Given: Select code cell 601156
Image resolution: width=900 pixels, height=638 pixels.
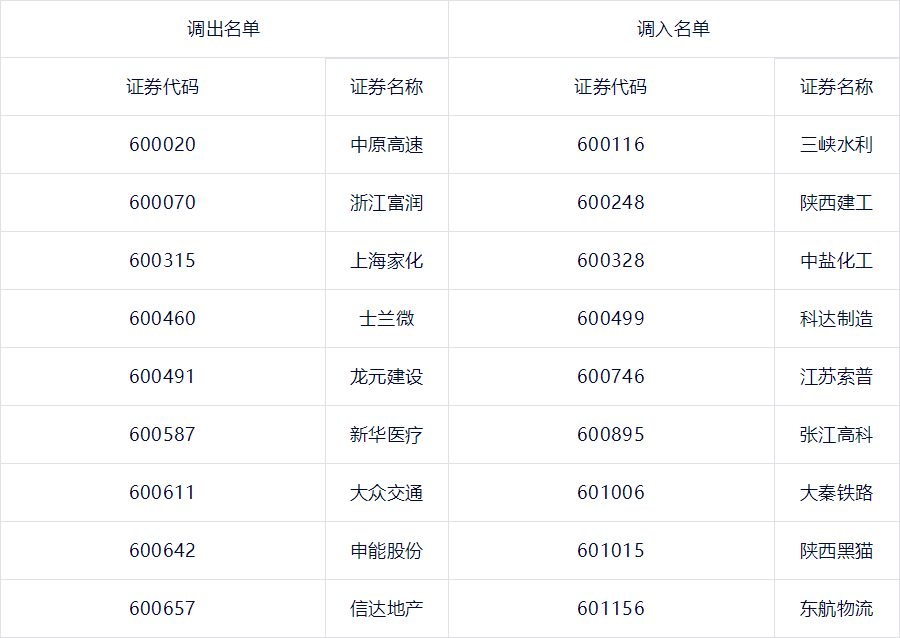Looking at the screenshot, I should 611,608.
